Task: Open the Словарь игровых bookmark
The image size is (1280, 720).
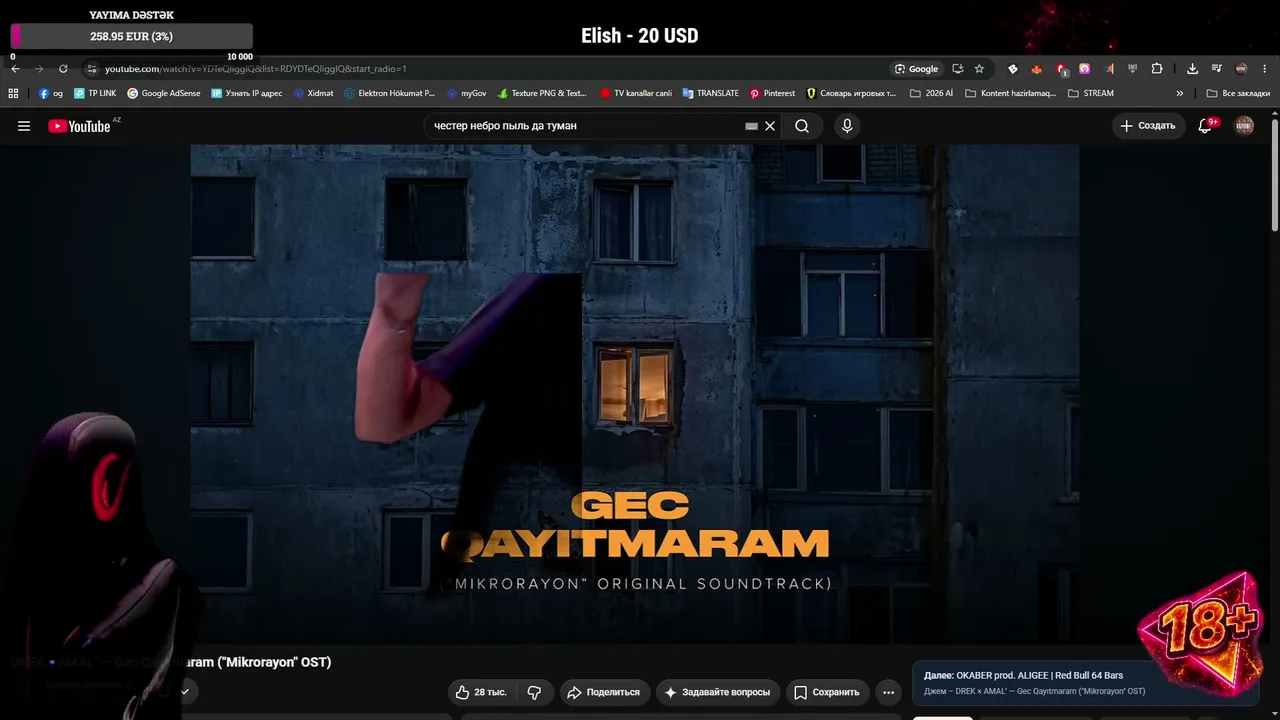Action: tap(851, 93)
